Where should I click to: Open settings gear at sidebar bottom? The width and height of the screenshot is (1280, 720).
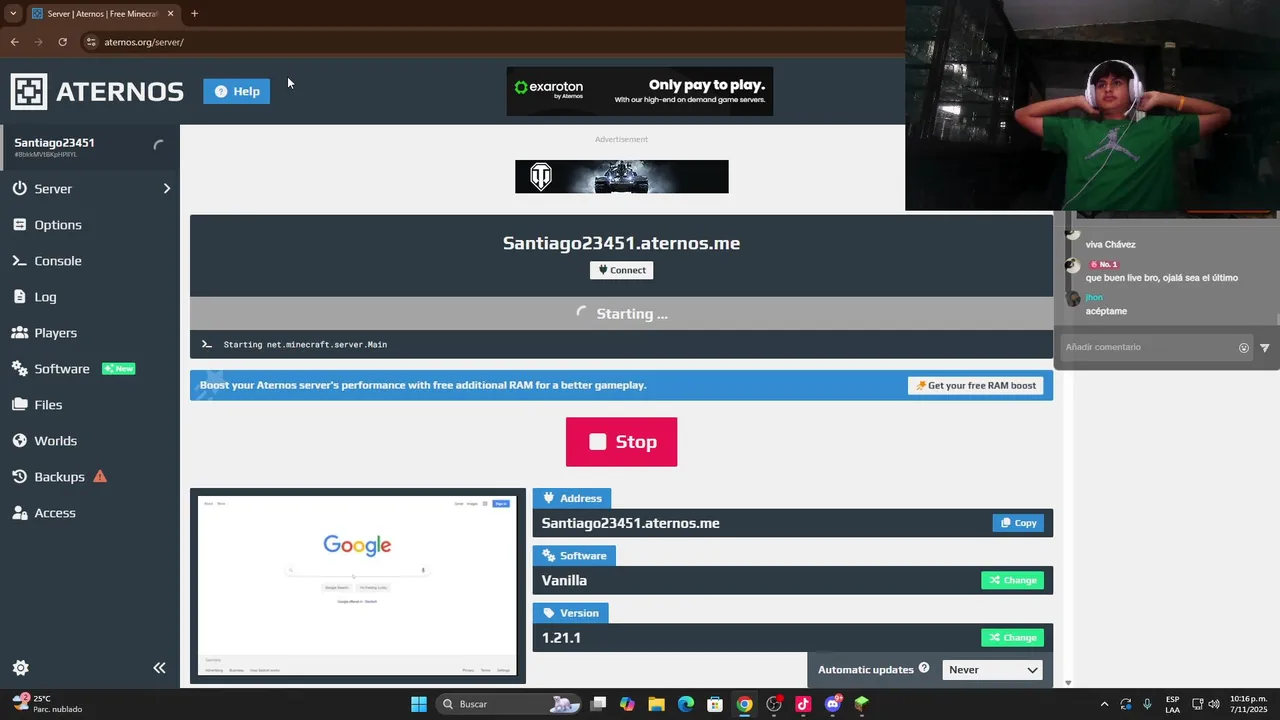click(20, 667)
